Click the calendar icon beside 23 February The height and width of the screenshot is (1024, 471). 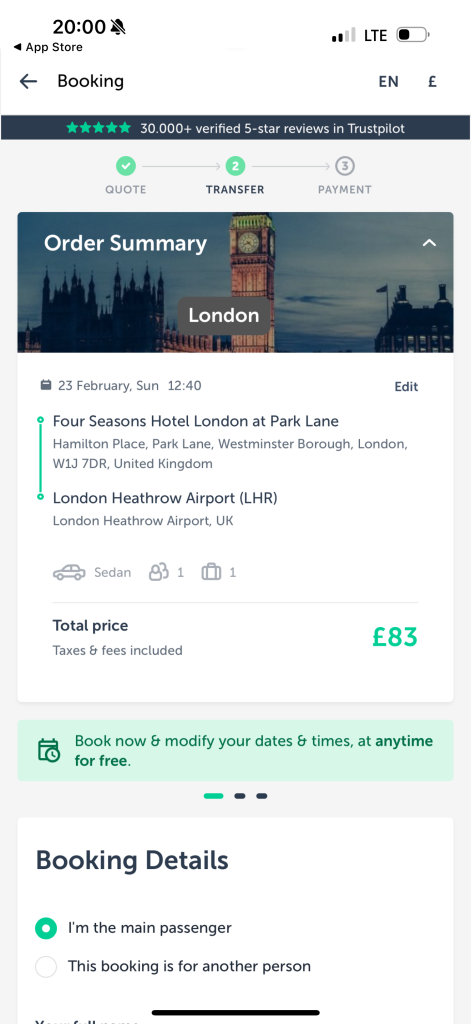click(46, 385)
